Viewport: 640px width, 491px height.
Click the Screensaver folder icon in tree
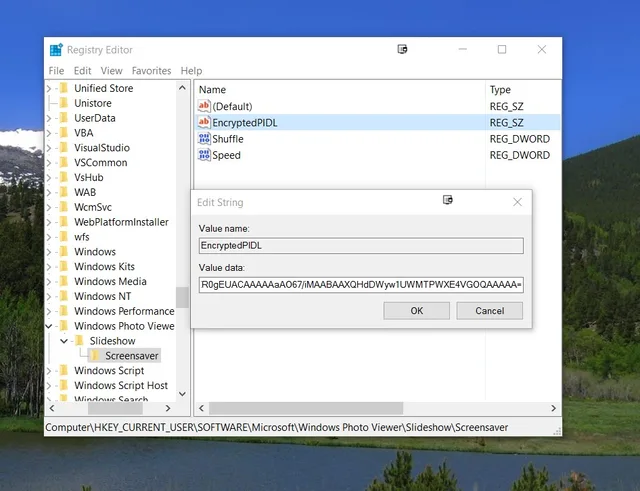point(95,355)
